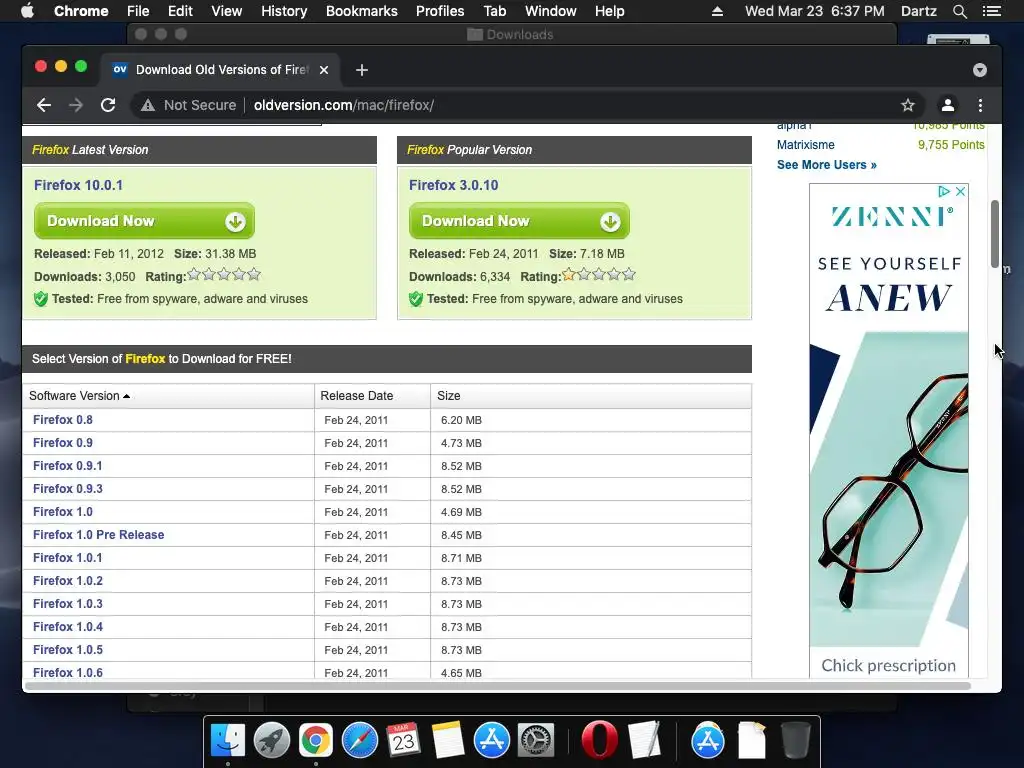
Task: Close the Zenni ad with X icon
Action: 960,191
